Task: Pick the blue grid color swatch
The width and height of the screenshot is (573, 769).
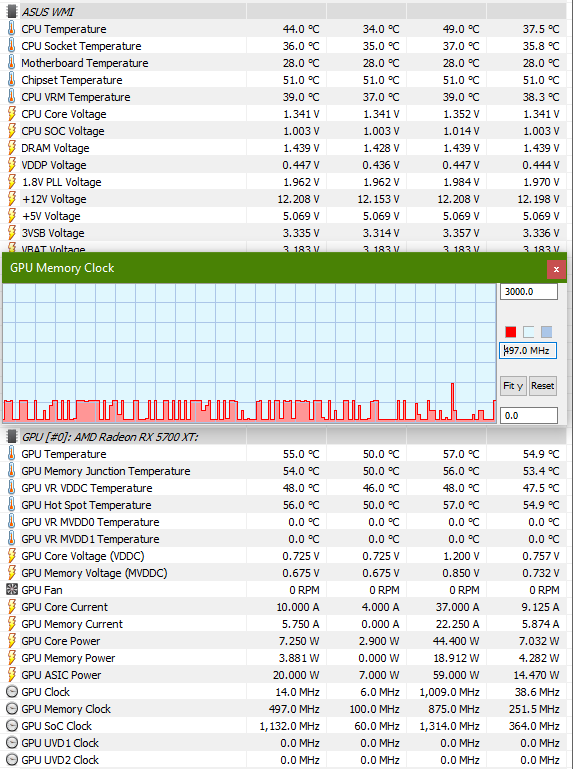Action: click(546, 332)
